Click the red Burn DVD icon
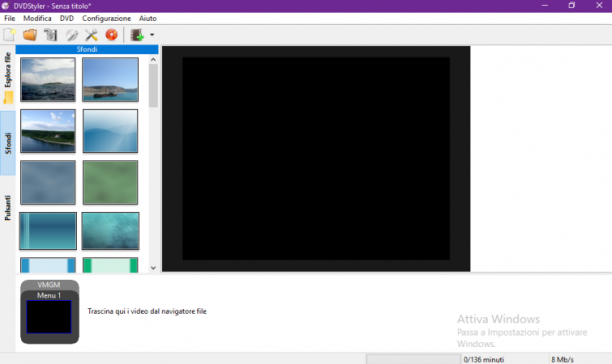This screenshot has height=364, width=612. click(112, 35)
